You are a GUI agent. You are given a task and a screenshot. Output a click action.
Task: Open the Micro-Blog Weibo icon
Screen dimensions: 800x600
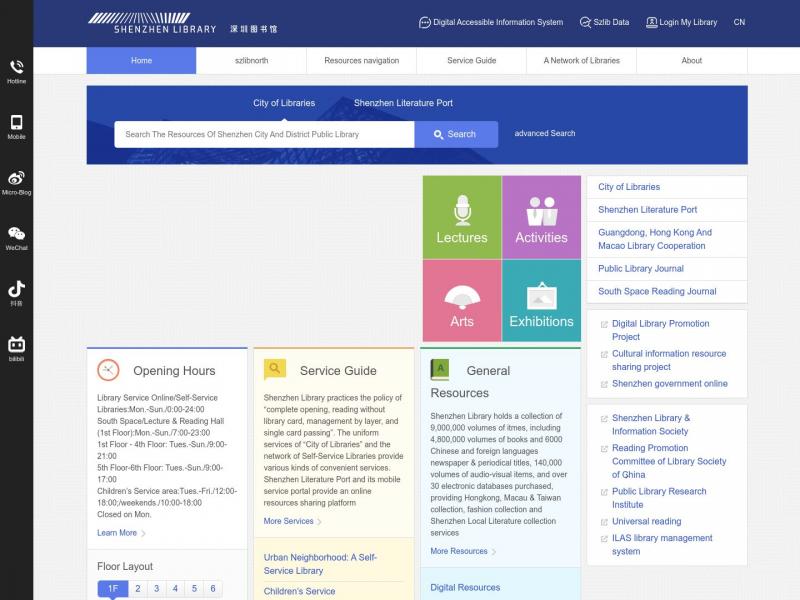click(16, 178)
